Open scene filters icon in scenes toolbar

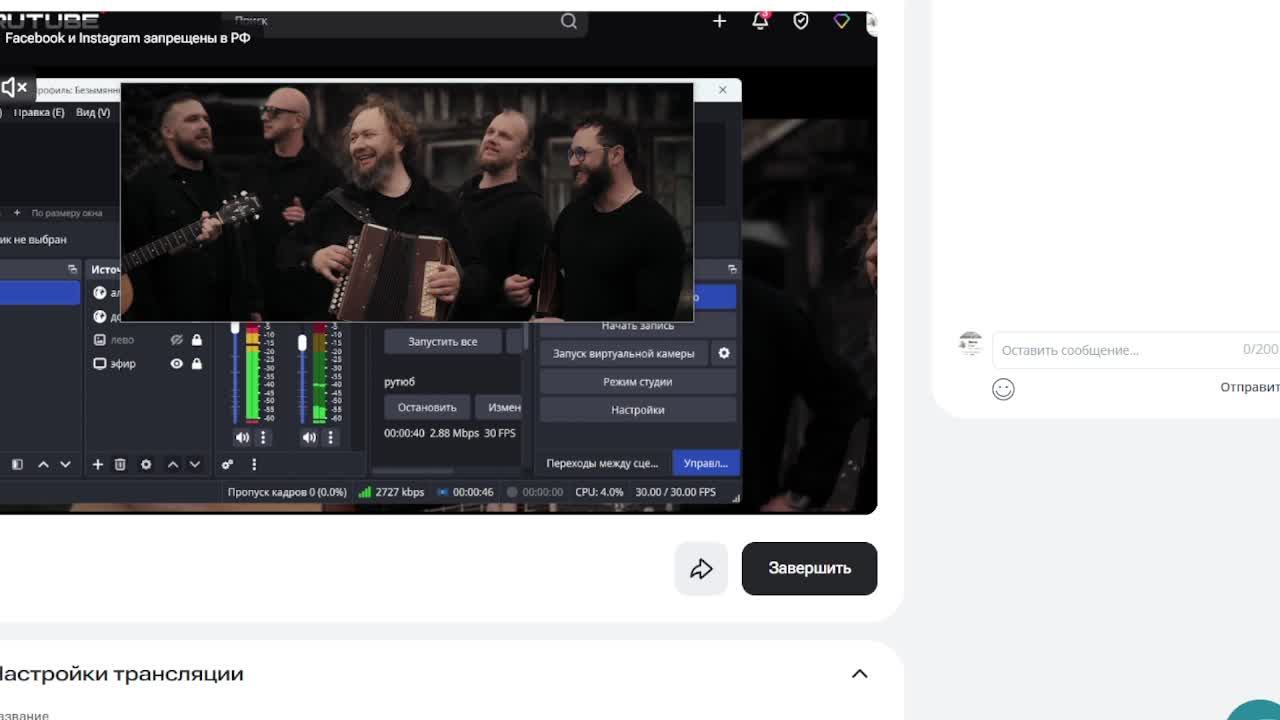(17, 464)
